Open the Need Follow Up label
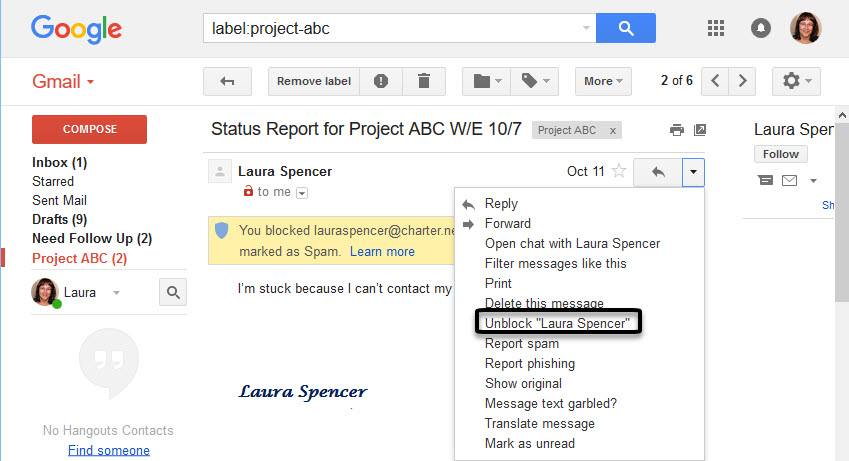 [x=92, y=238]
